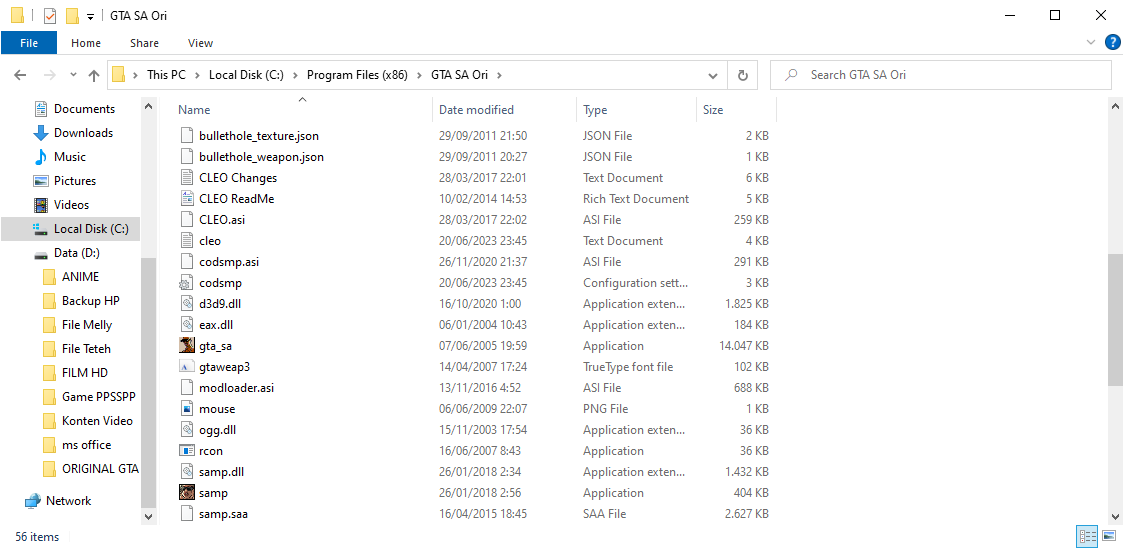Click chevron after Local Disk (C:) breadcrumb
This screenshot has height=548, width=1123.
point(295,74)
